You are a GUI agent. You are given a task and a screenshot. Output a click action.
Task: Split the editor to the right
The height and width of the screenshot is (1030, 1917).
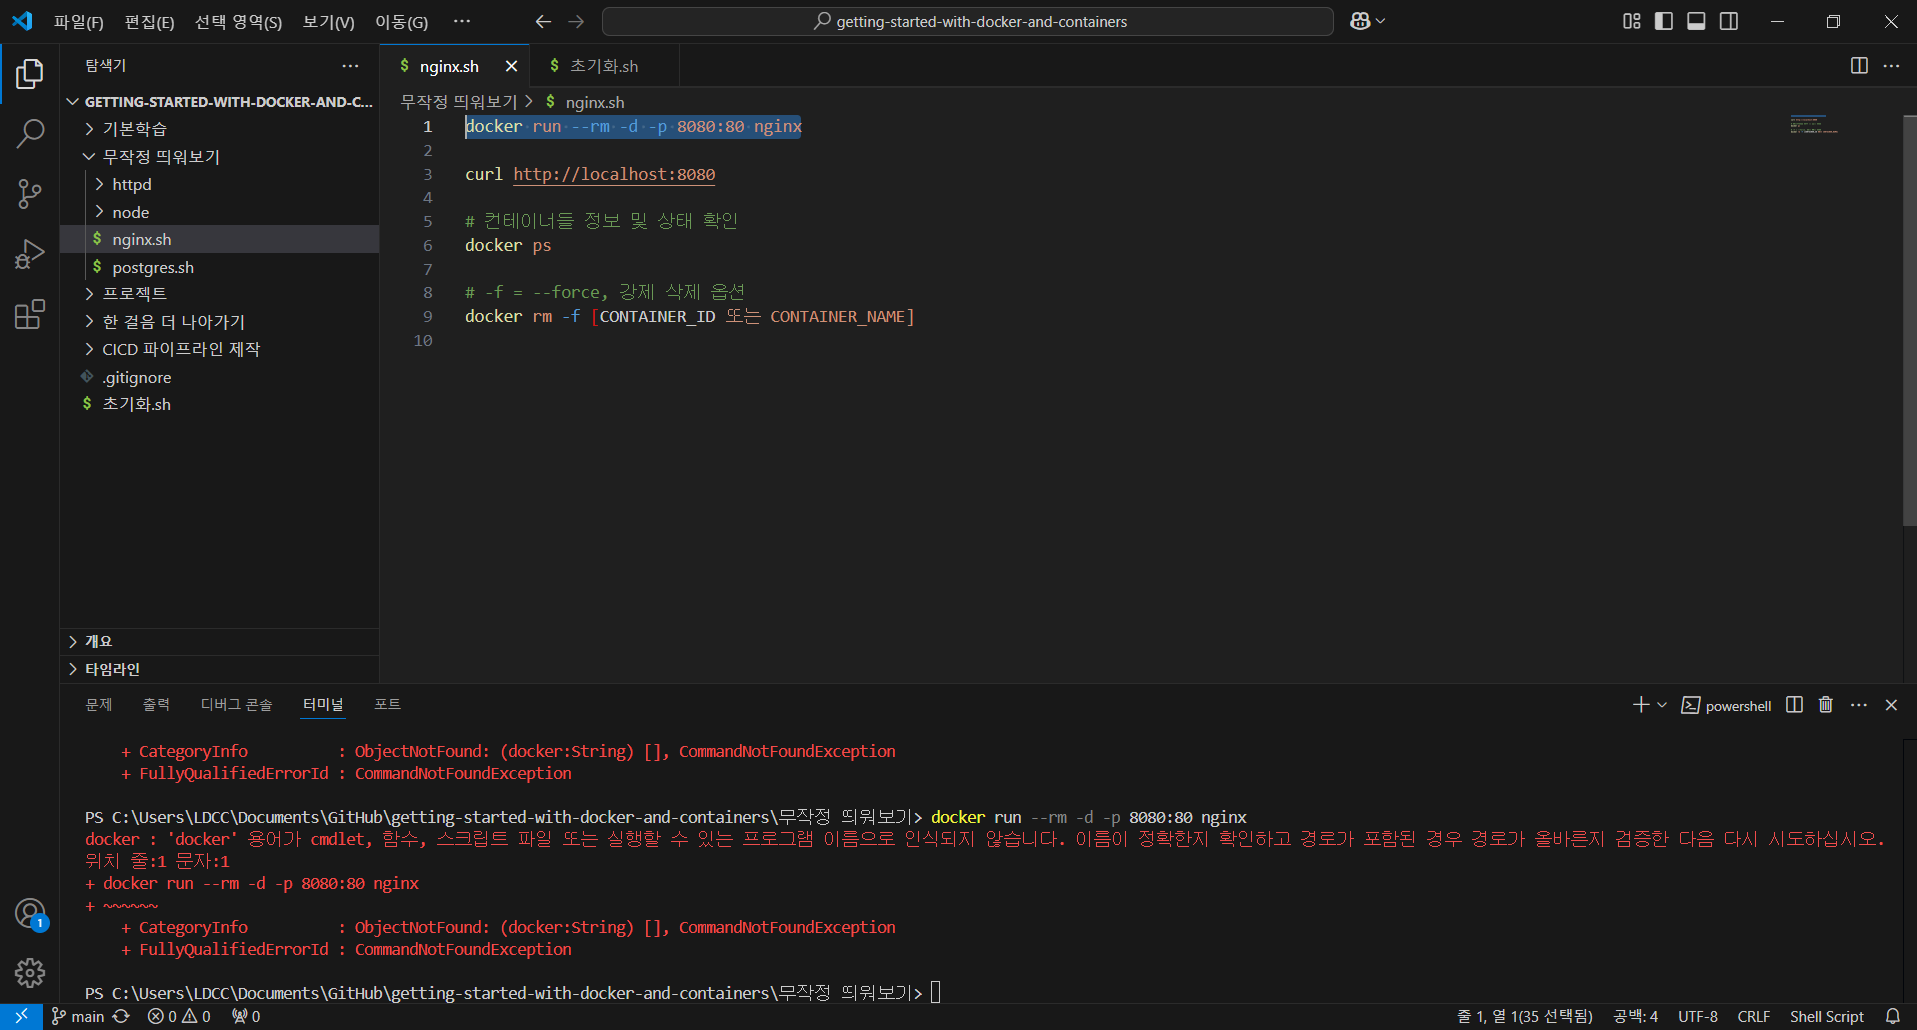[x=1859, y=66]
